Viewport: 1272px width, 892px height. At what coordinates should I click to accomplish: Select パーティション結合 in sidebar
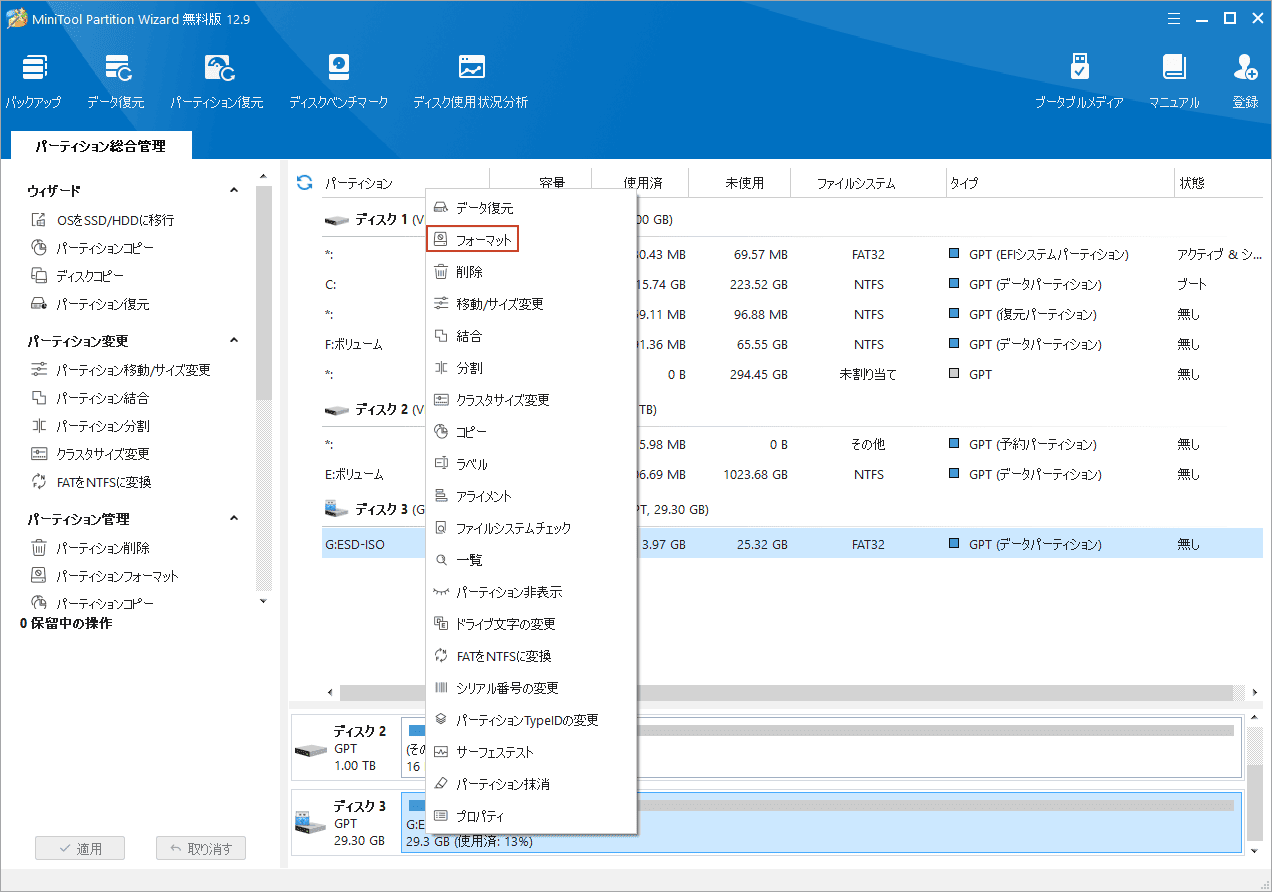[91, 398]
